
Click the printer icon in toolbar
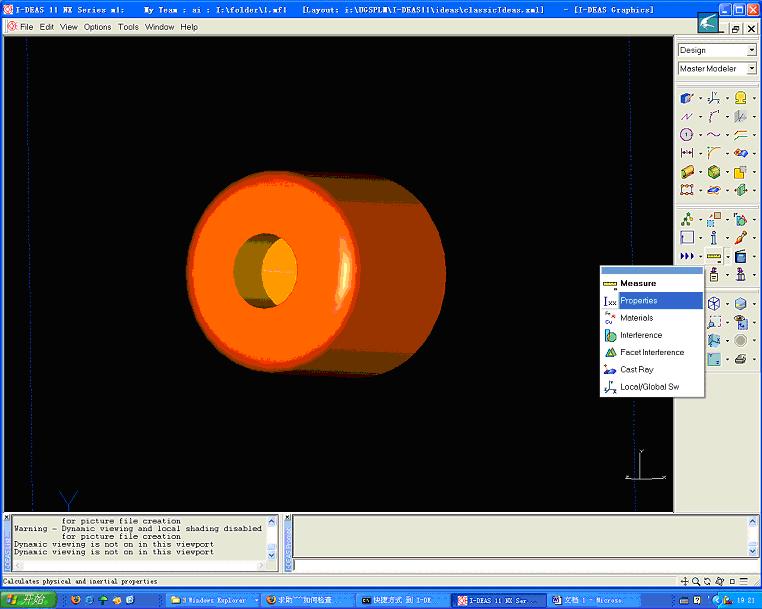[741, 359]
